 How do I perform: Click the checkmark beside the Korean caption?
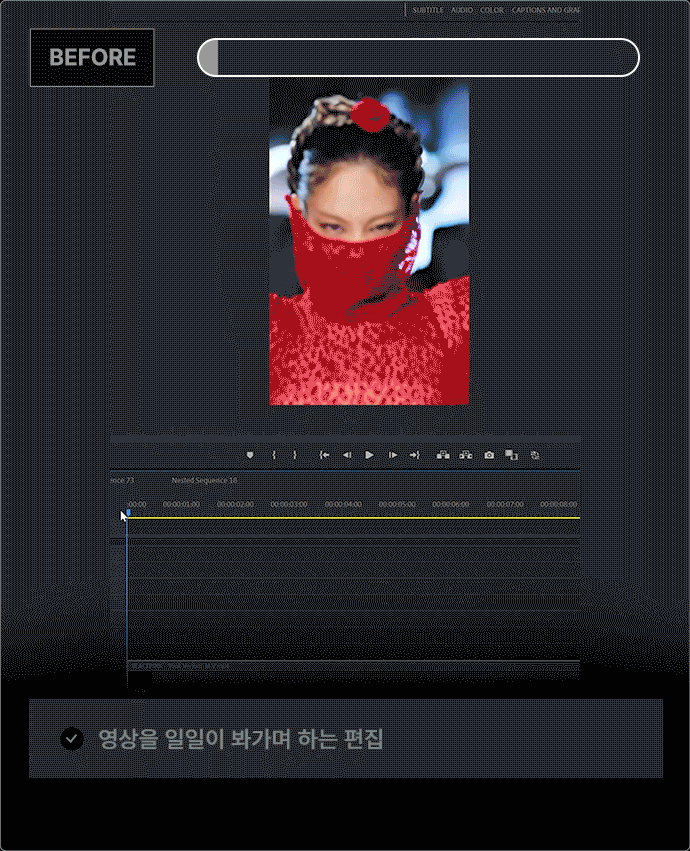tap(72, 739)
